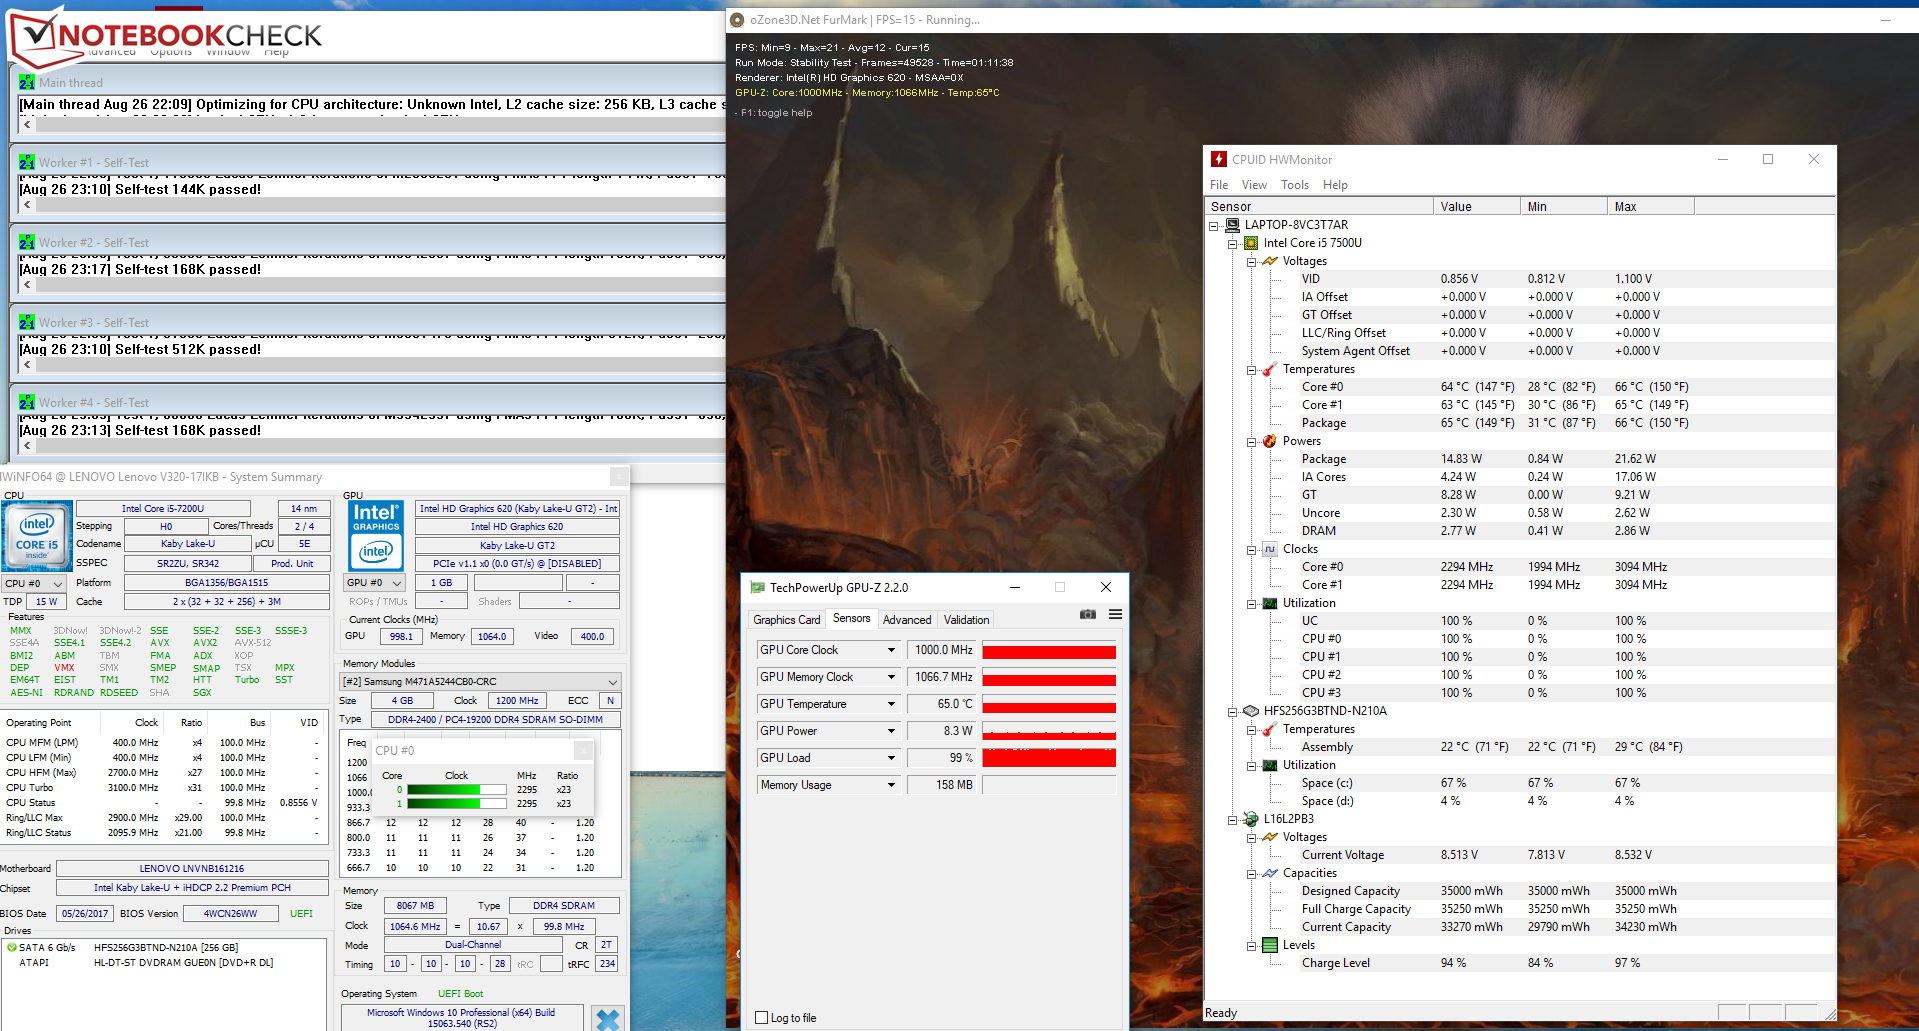Image resolution: width=1919 pixels, height=1031 pixels.
Task: Click the LENOVO LNVNB161216 motherboard field
Action: (x=192, y=868)
